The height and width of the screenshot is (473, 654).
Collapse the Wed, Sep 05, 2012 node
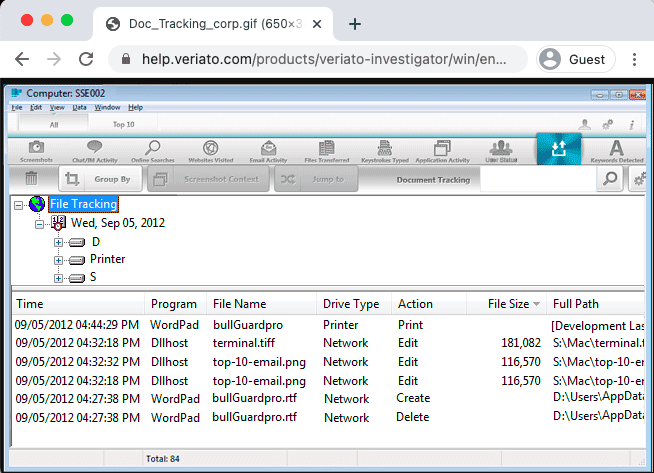click(x=39, y=224)
